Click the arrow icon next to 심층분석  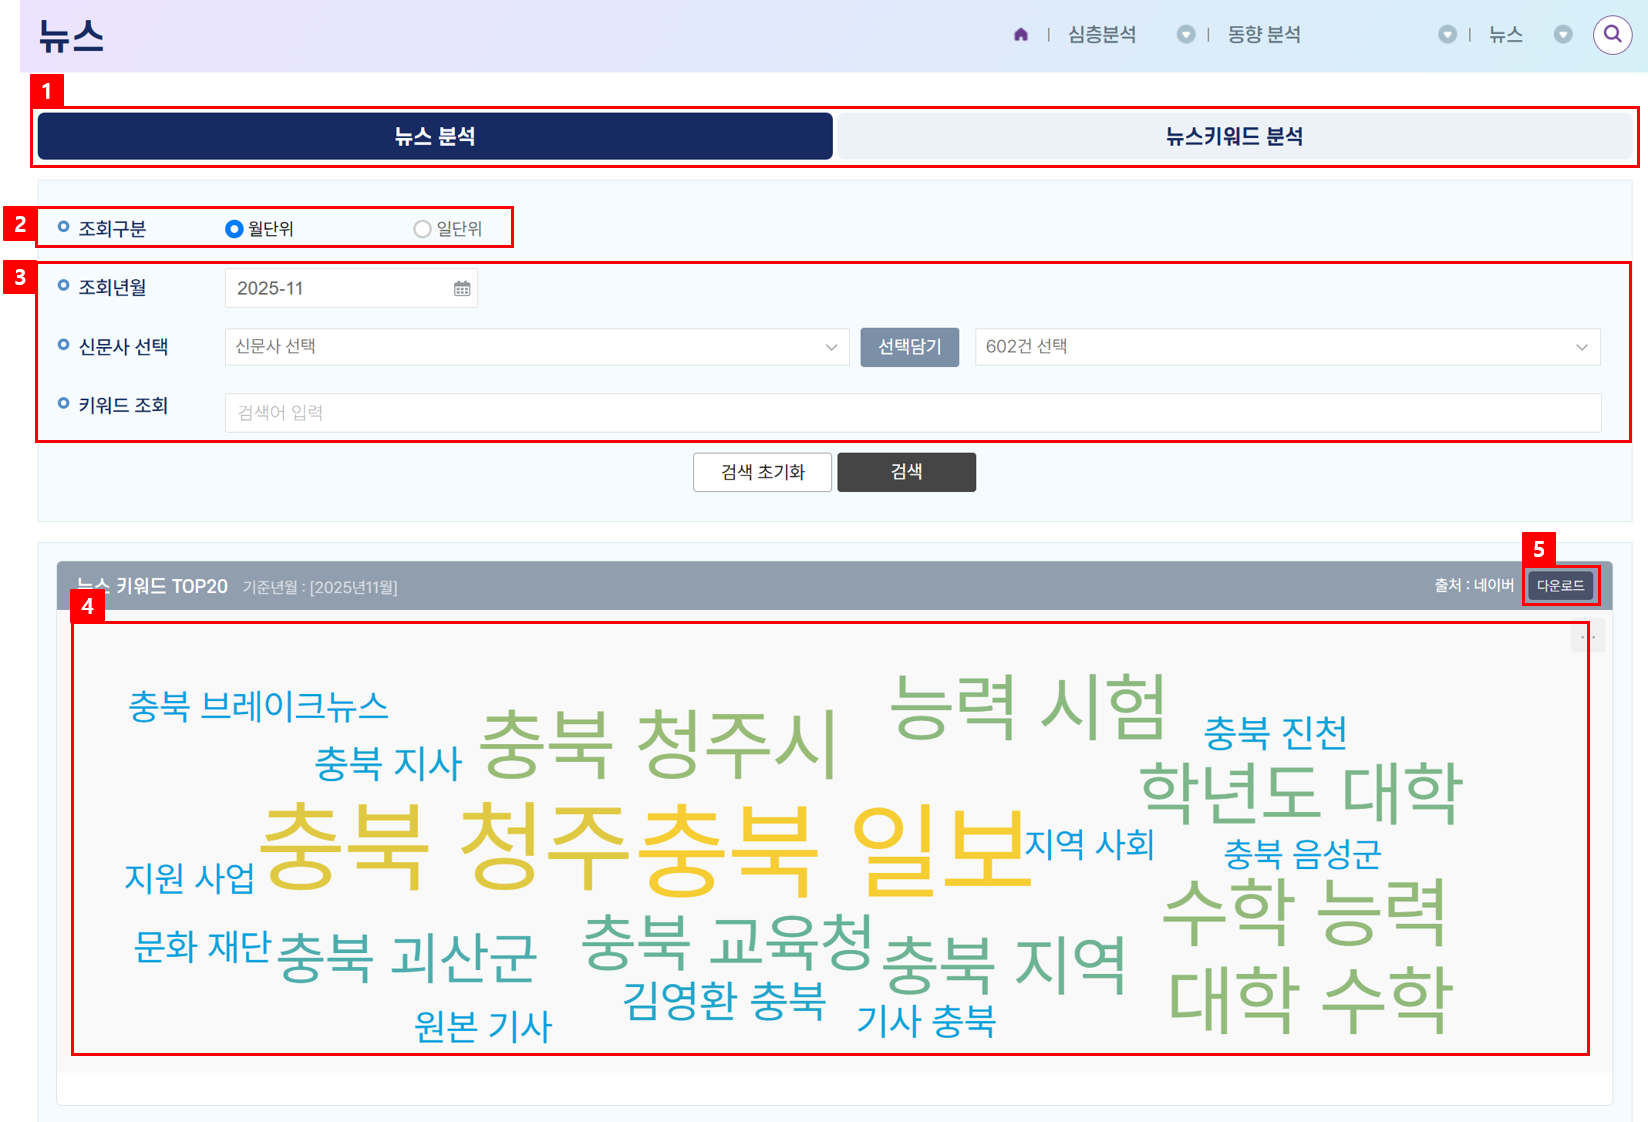[1186, 35]
